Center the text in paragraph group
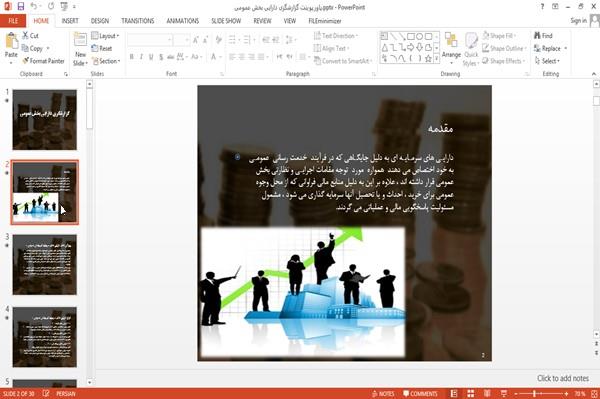 242,57
